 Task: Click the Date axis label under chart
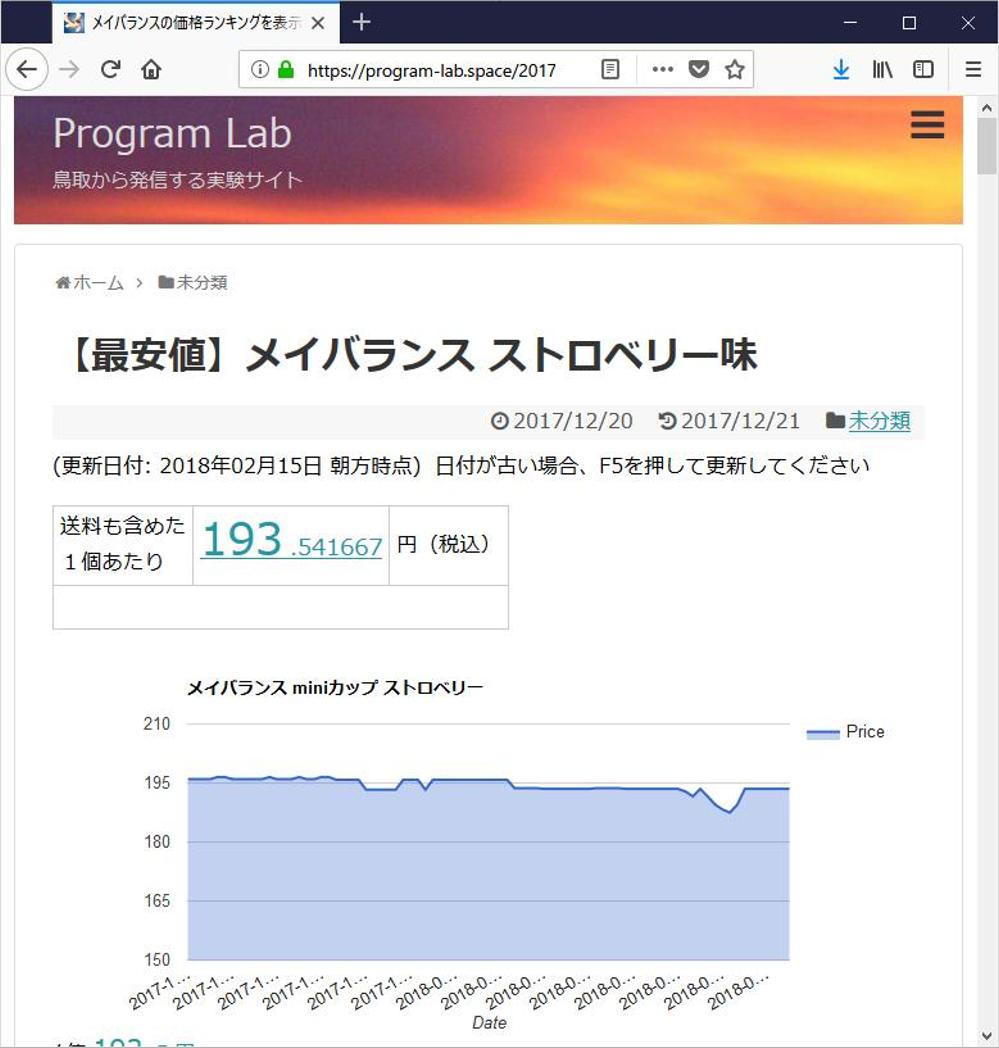(x=489, y=1023)
